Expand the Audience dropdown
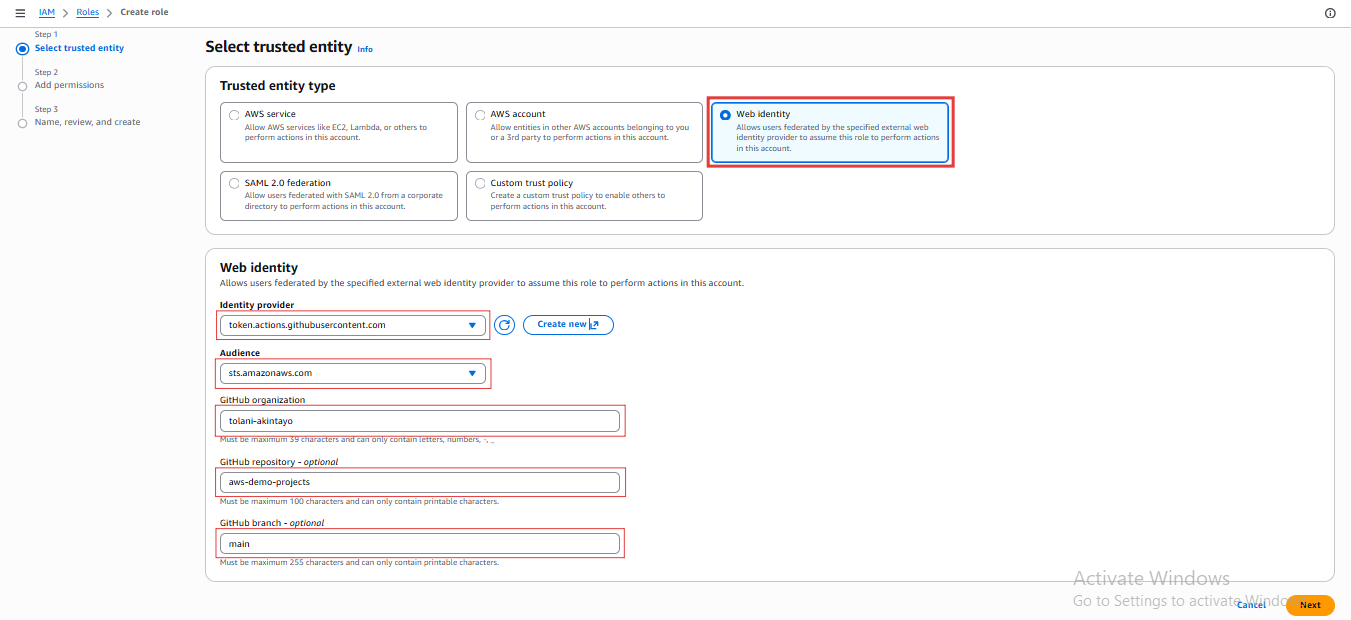Viewport: 1351px width, 620px height. (353, 372)
